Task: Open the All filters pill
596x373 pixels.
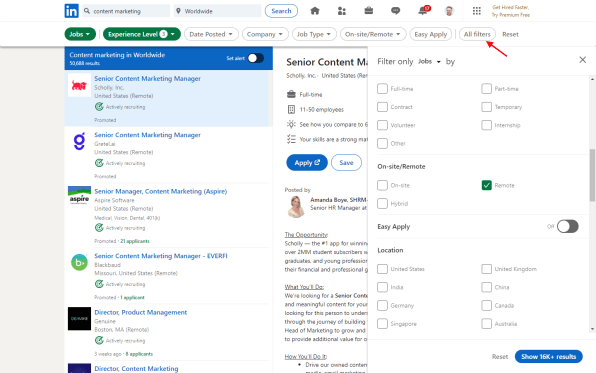Action: coord(477,34)
